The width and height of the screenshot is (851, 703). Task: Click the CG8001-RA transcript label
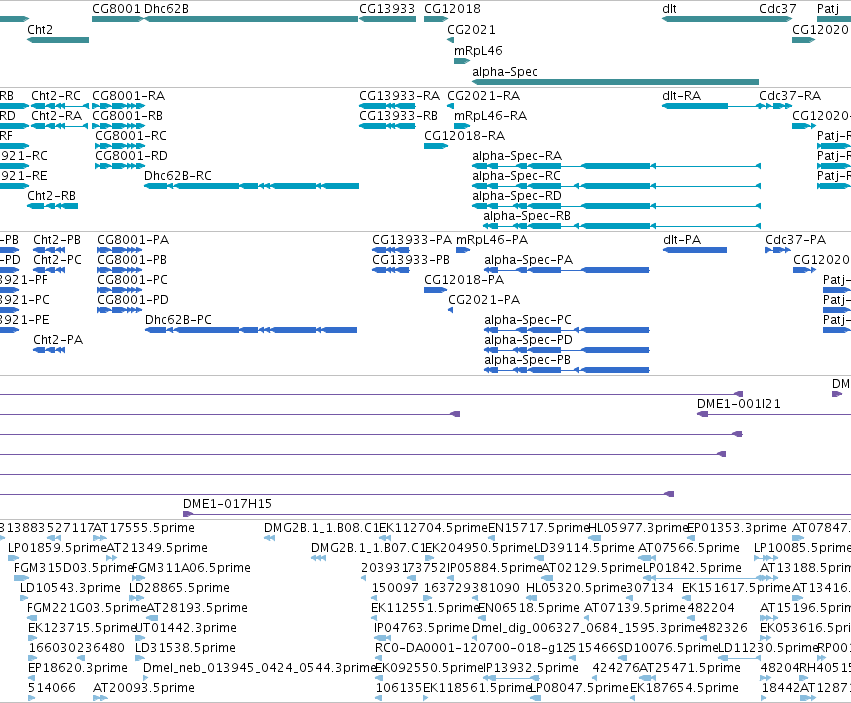pyautogui.click(x=129, y=96)
